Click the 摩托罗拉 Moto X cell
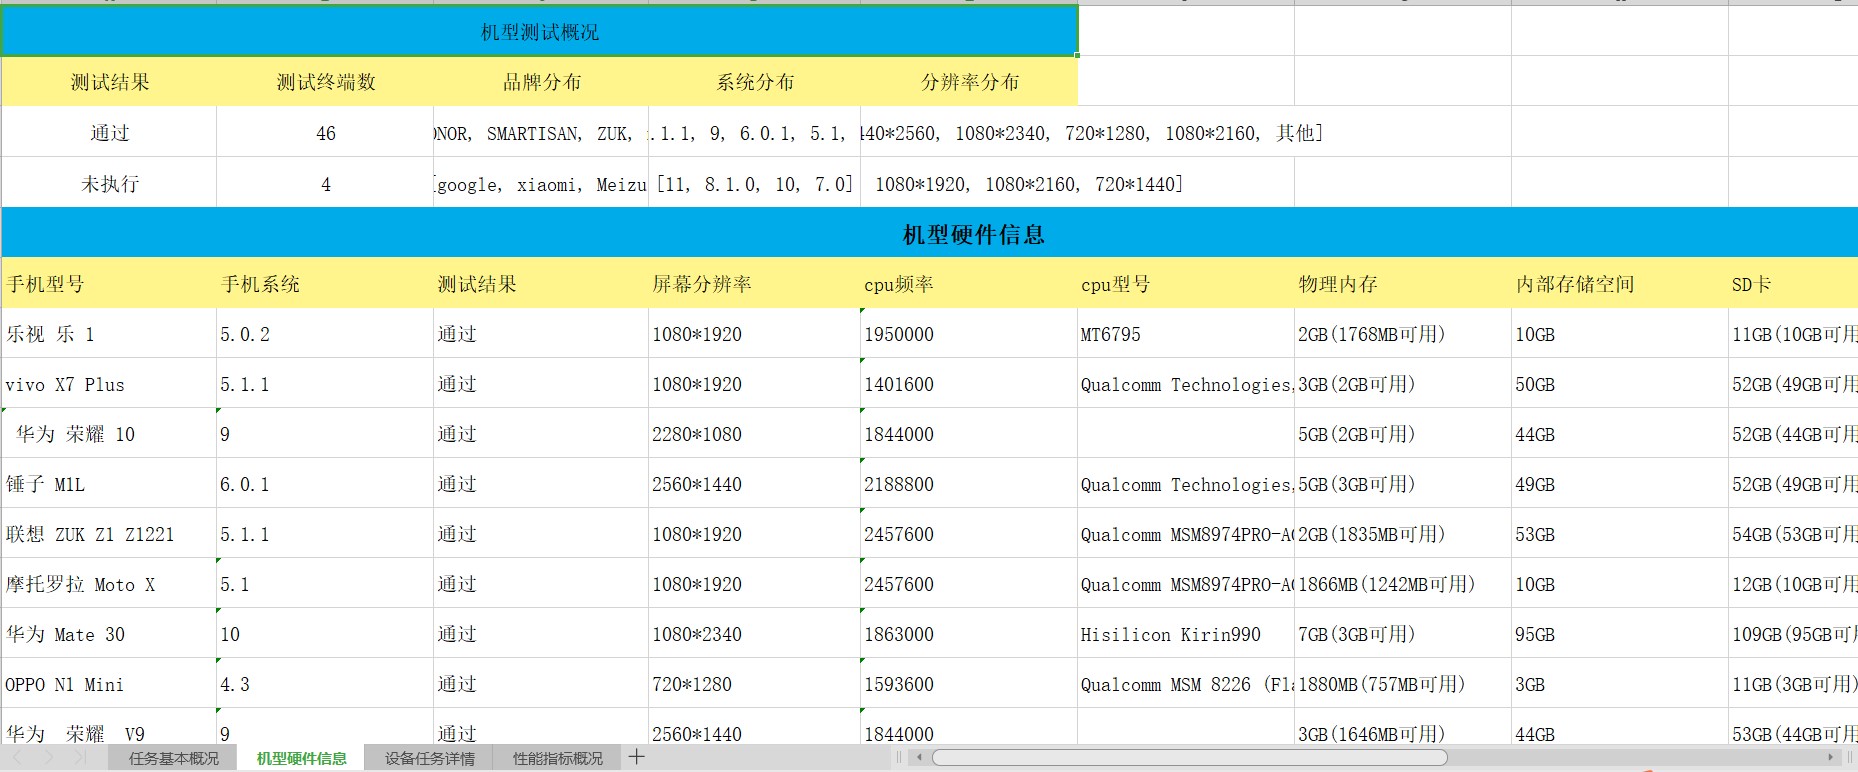The height and width of the screenshot is (772, 1858). tap(109, 584)
